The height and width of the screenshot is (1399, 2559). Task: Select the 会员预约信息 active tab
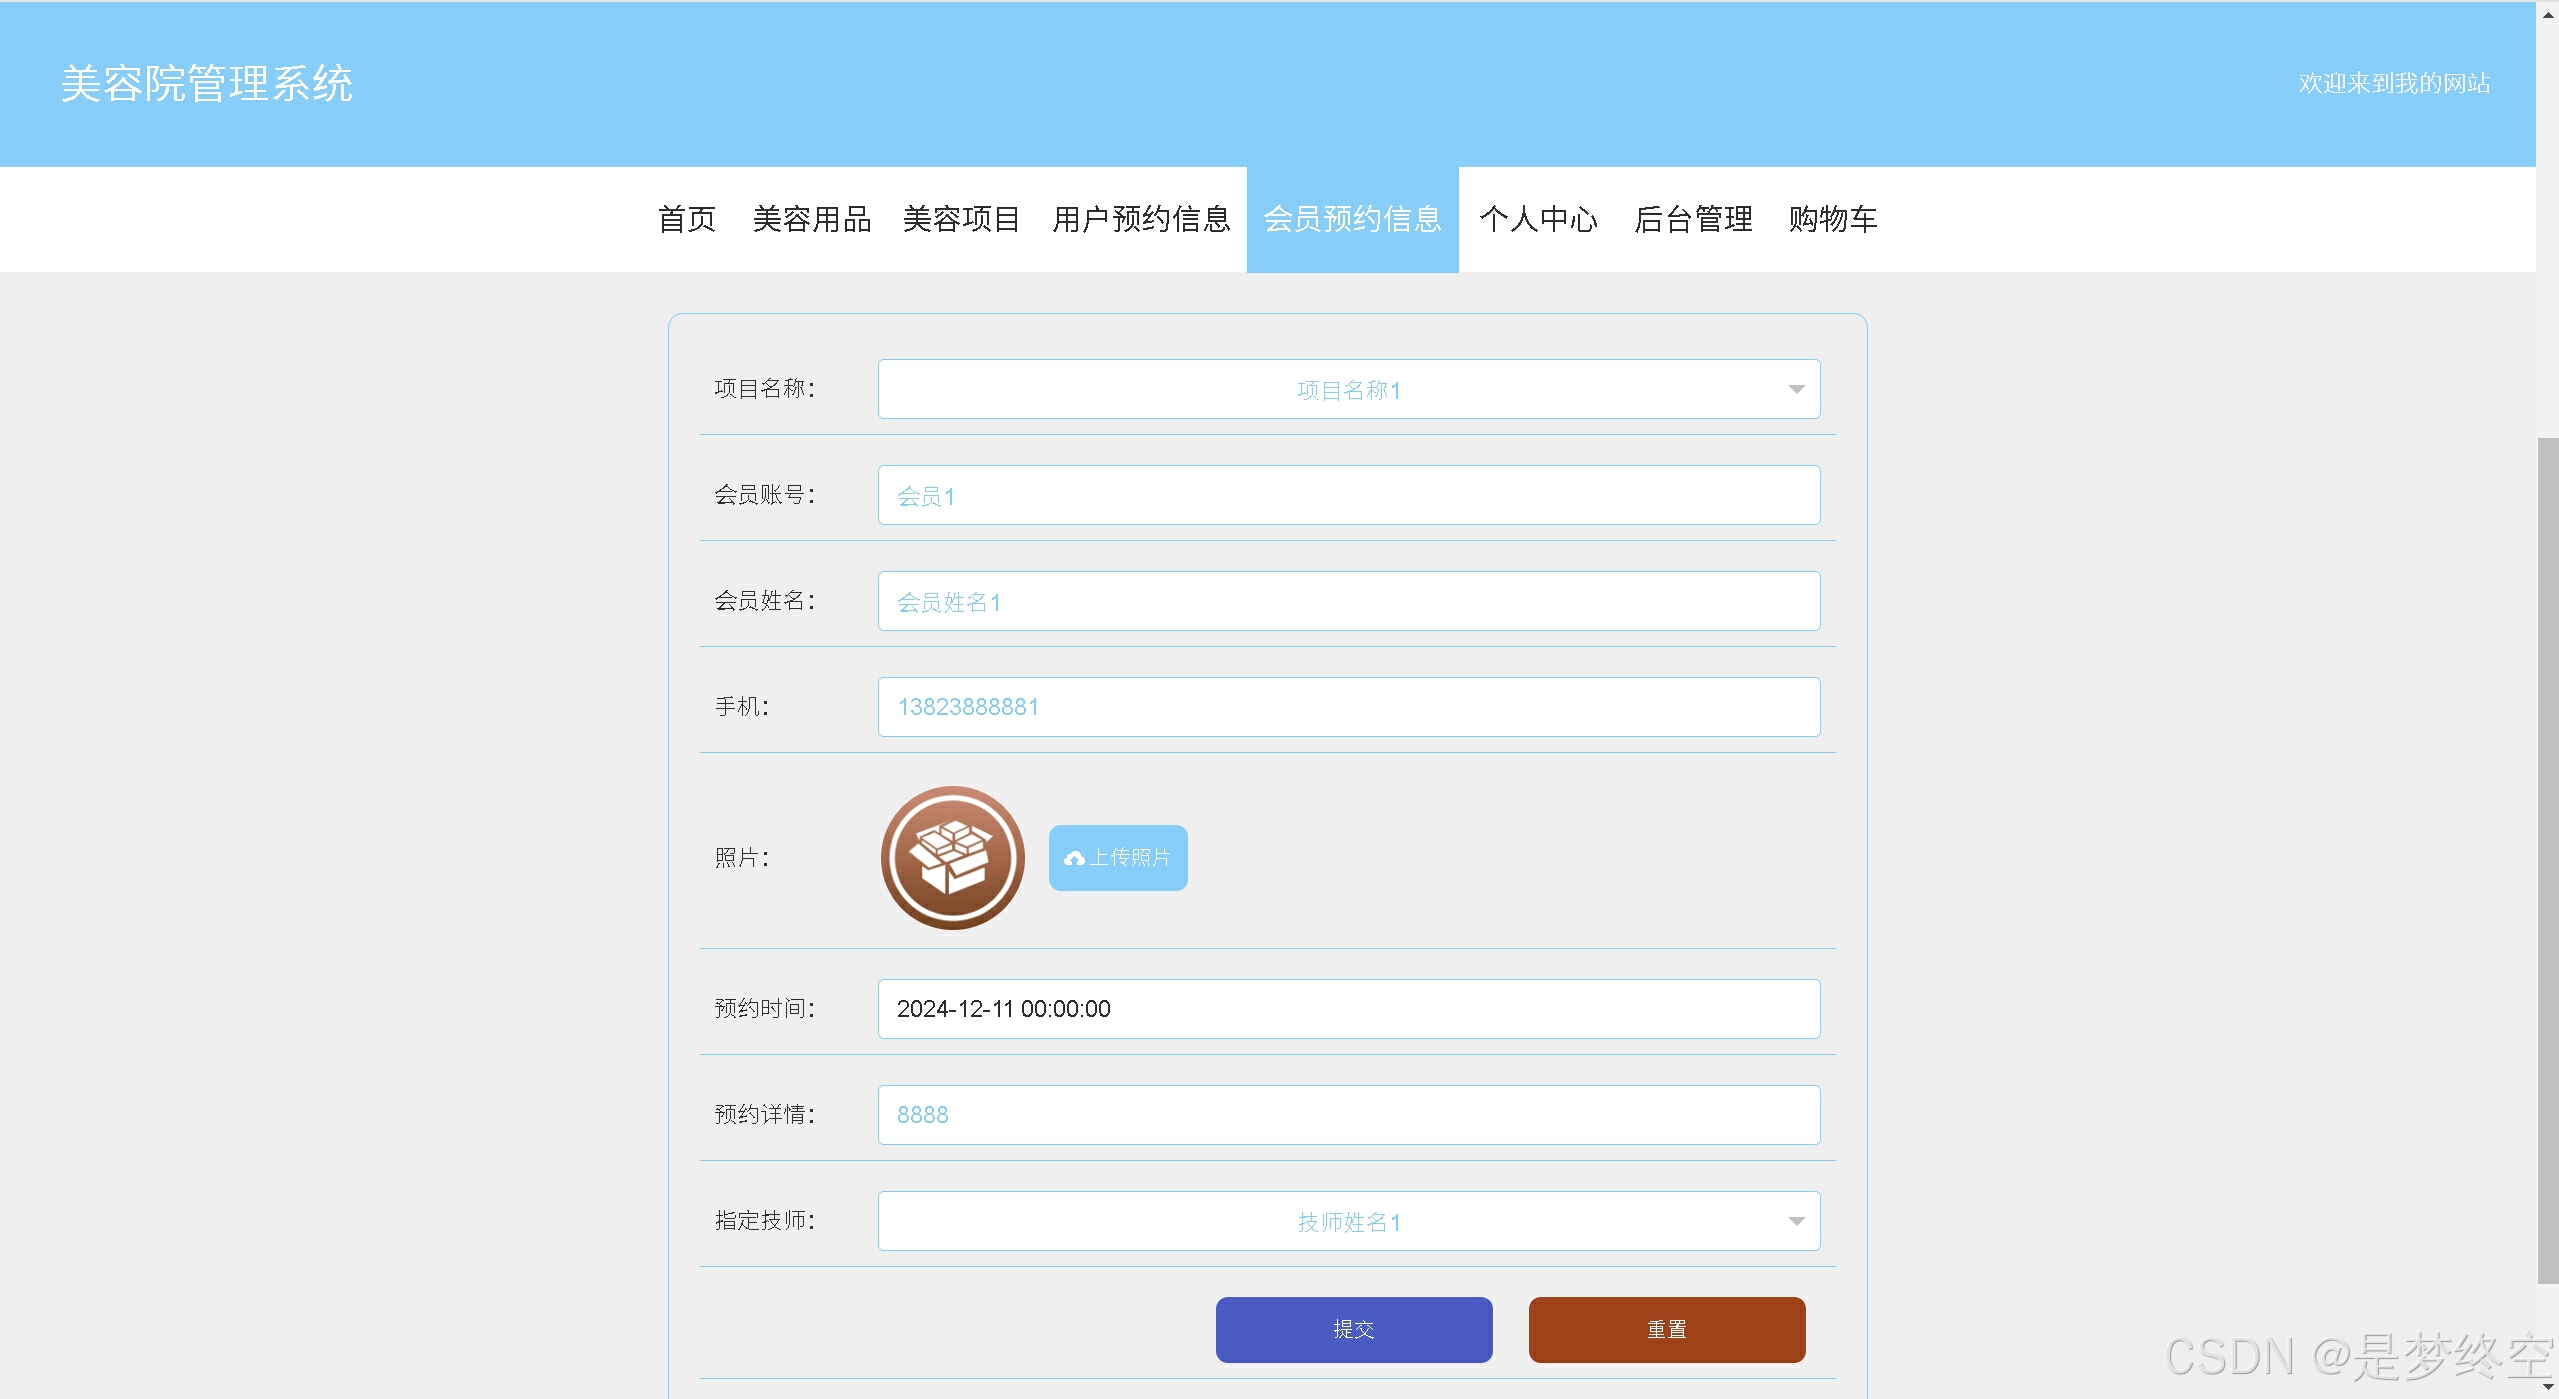[x=1352, y=219]
